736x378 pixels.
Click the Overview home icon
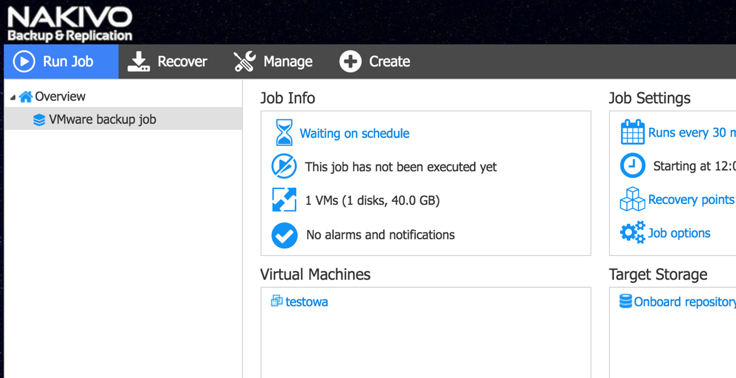(26, 97)
